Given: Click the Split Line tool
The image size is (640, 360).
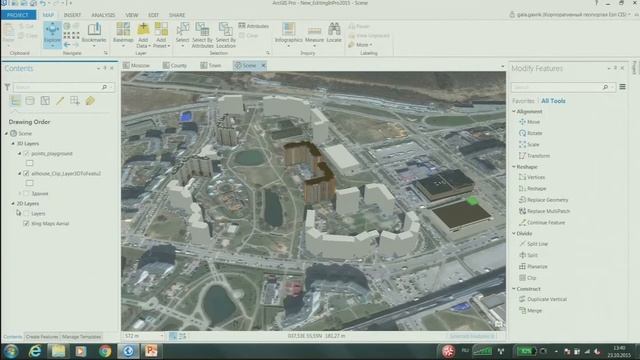Looking at the screenshot, I should point(533,244).
